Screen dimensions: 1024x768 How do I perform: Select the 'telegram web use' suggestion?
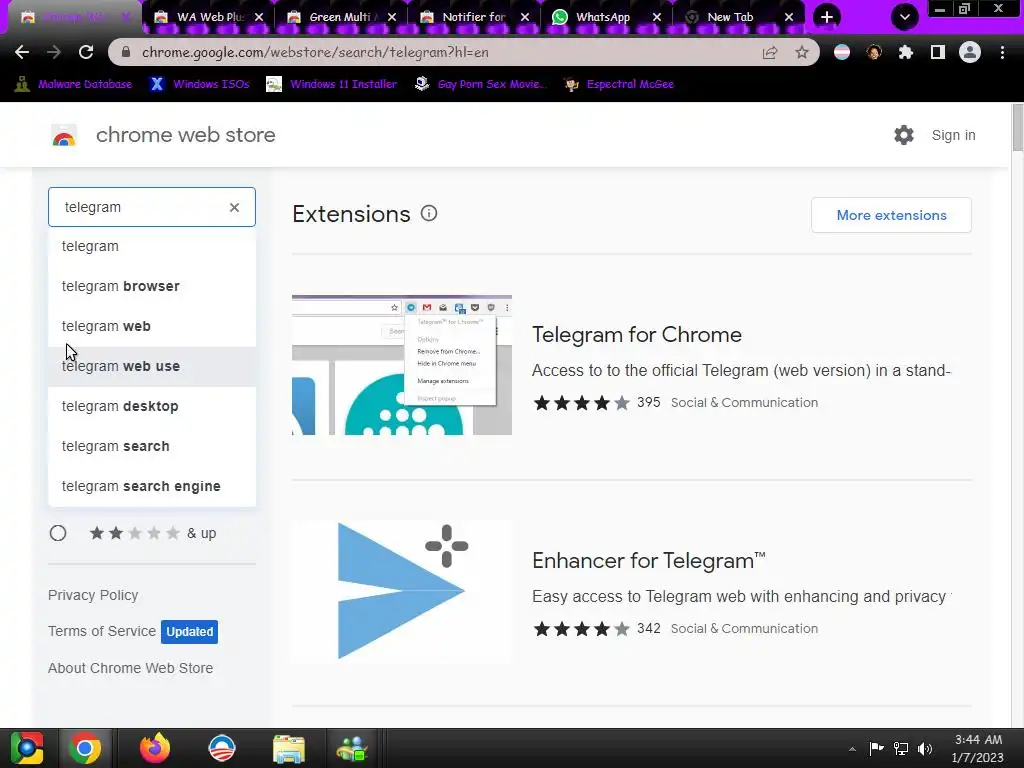pyautogui.click(x=152, y=366)
